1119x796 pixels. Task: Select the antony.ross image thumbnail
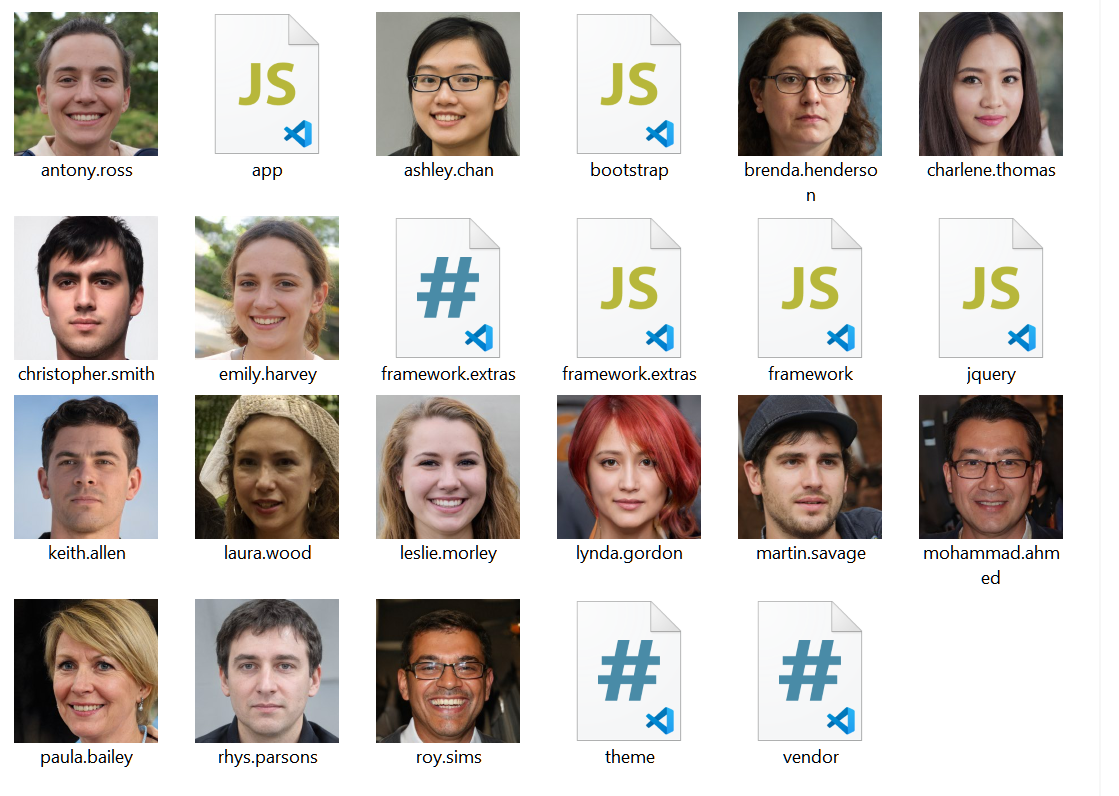86,84
